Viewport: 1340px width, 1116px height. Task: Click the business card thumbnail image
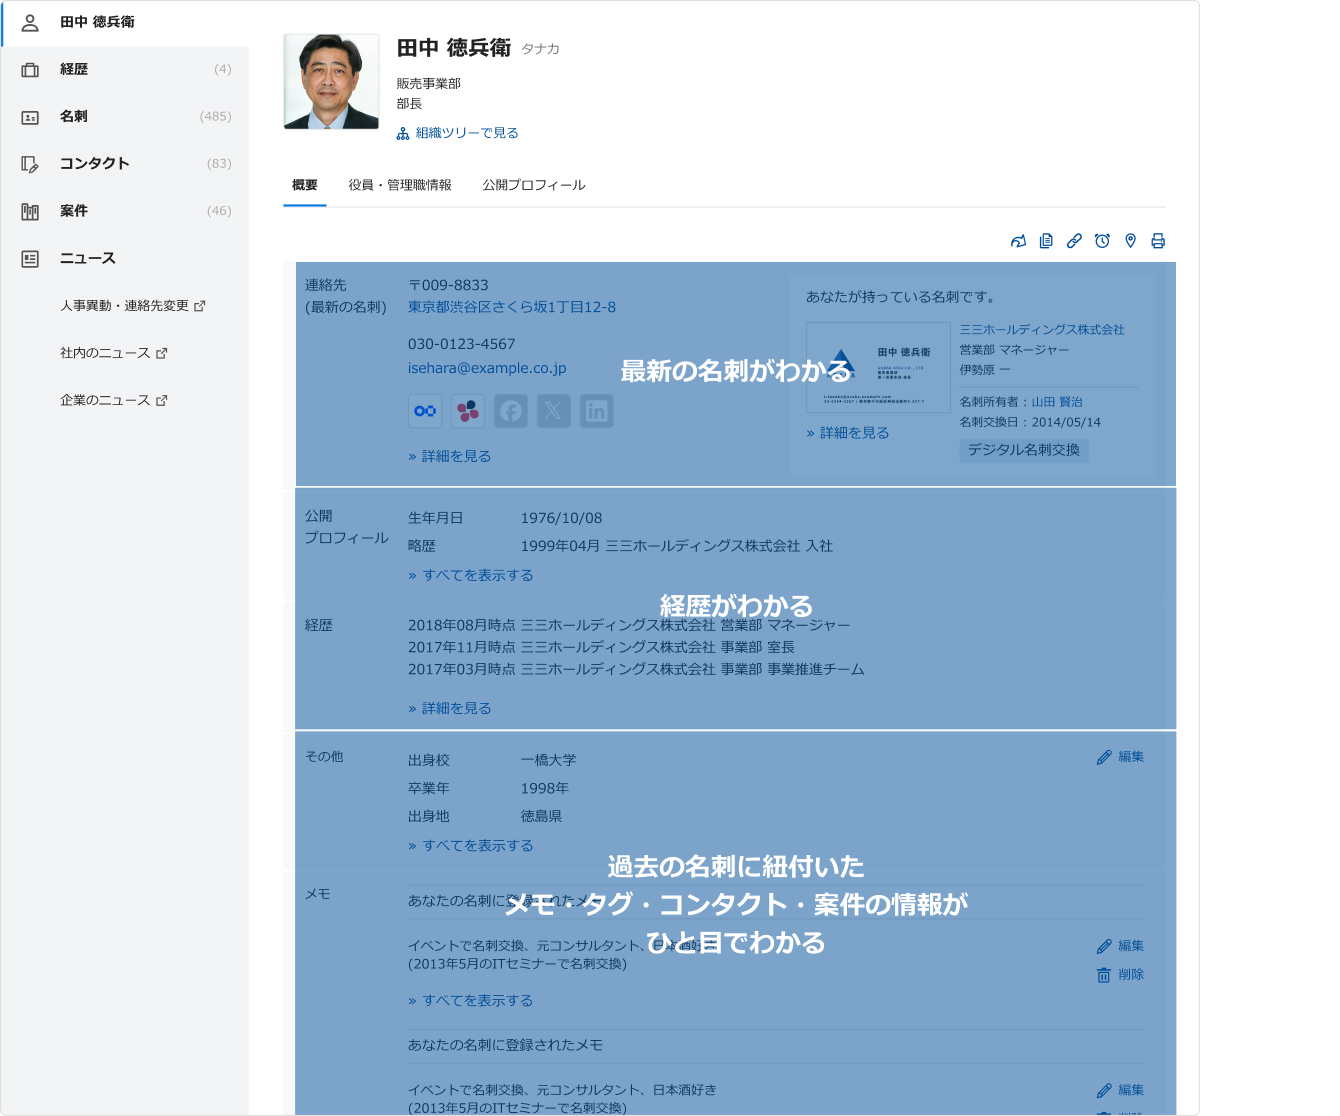point(878,367)
